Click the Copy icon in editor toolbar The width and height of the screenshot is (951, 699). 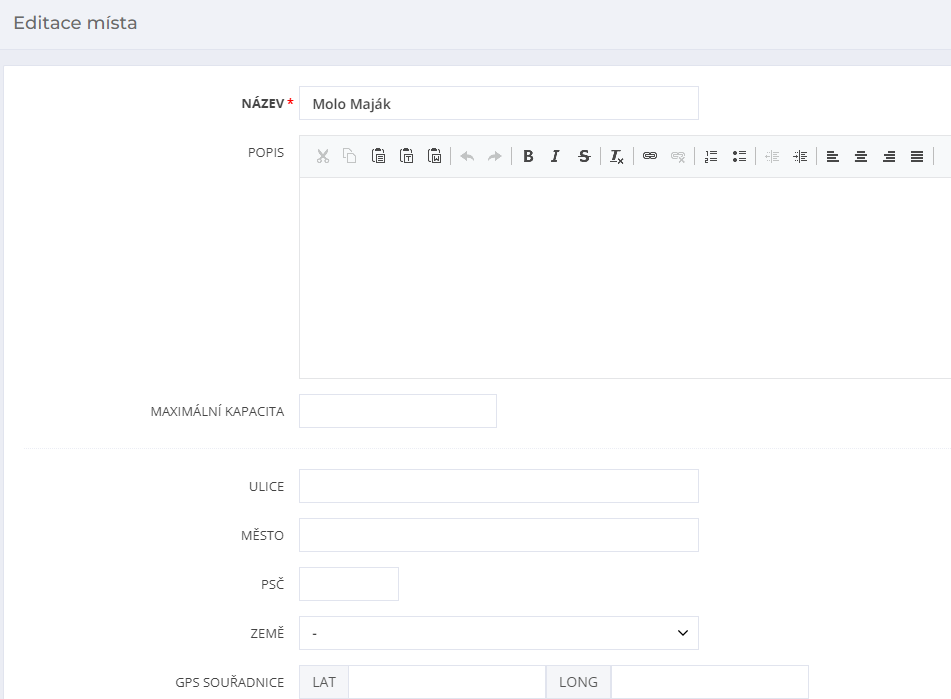coord(350,156)
